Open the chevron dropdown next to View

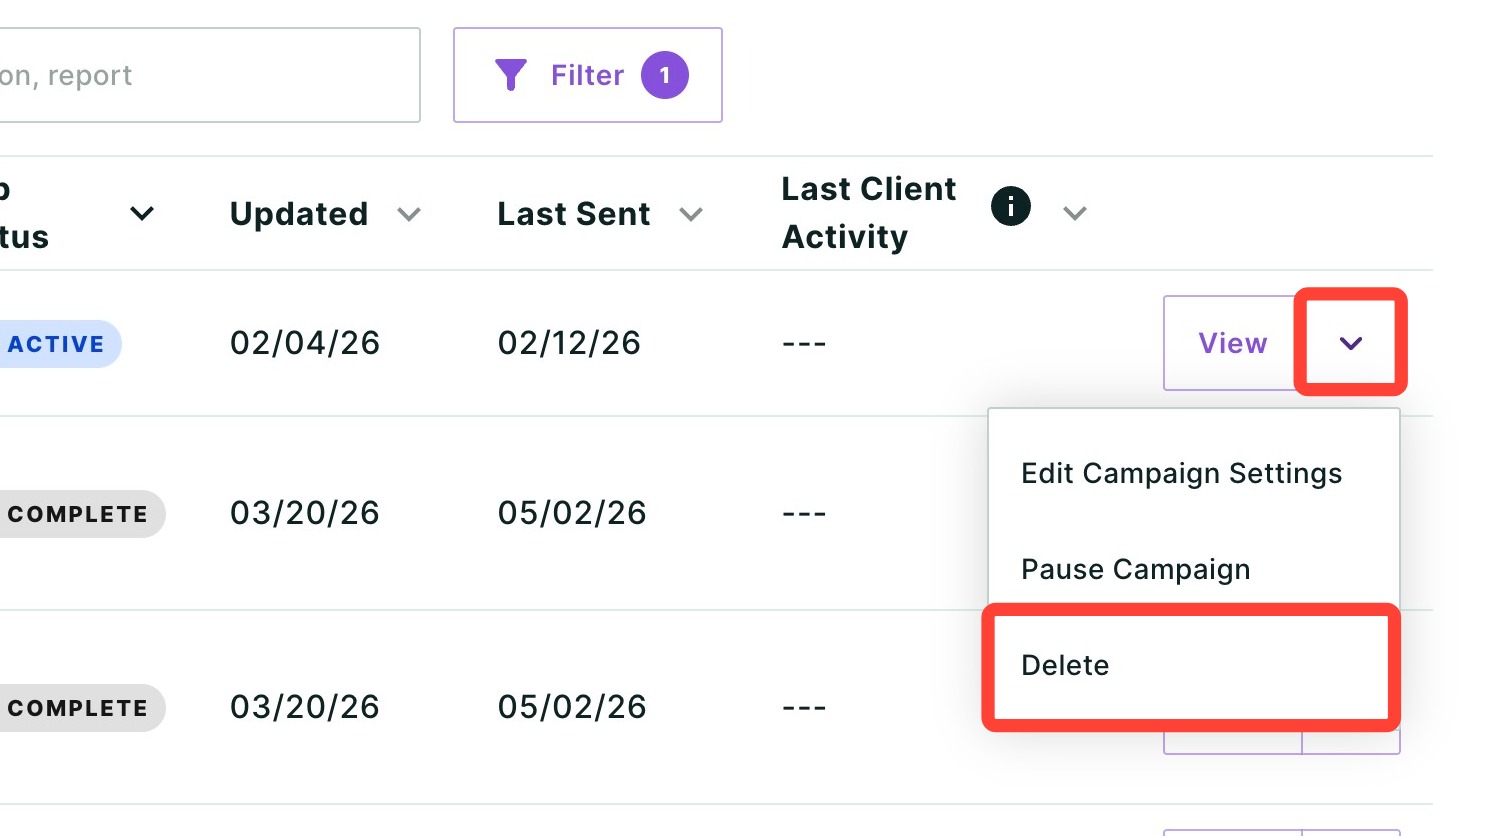point(1351,343)
